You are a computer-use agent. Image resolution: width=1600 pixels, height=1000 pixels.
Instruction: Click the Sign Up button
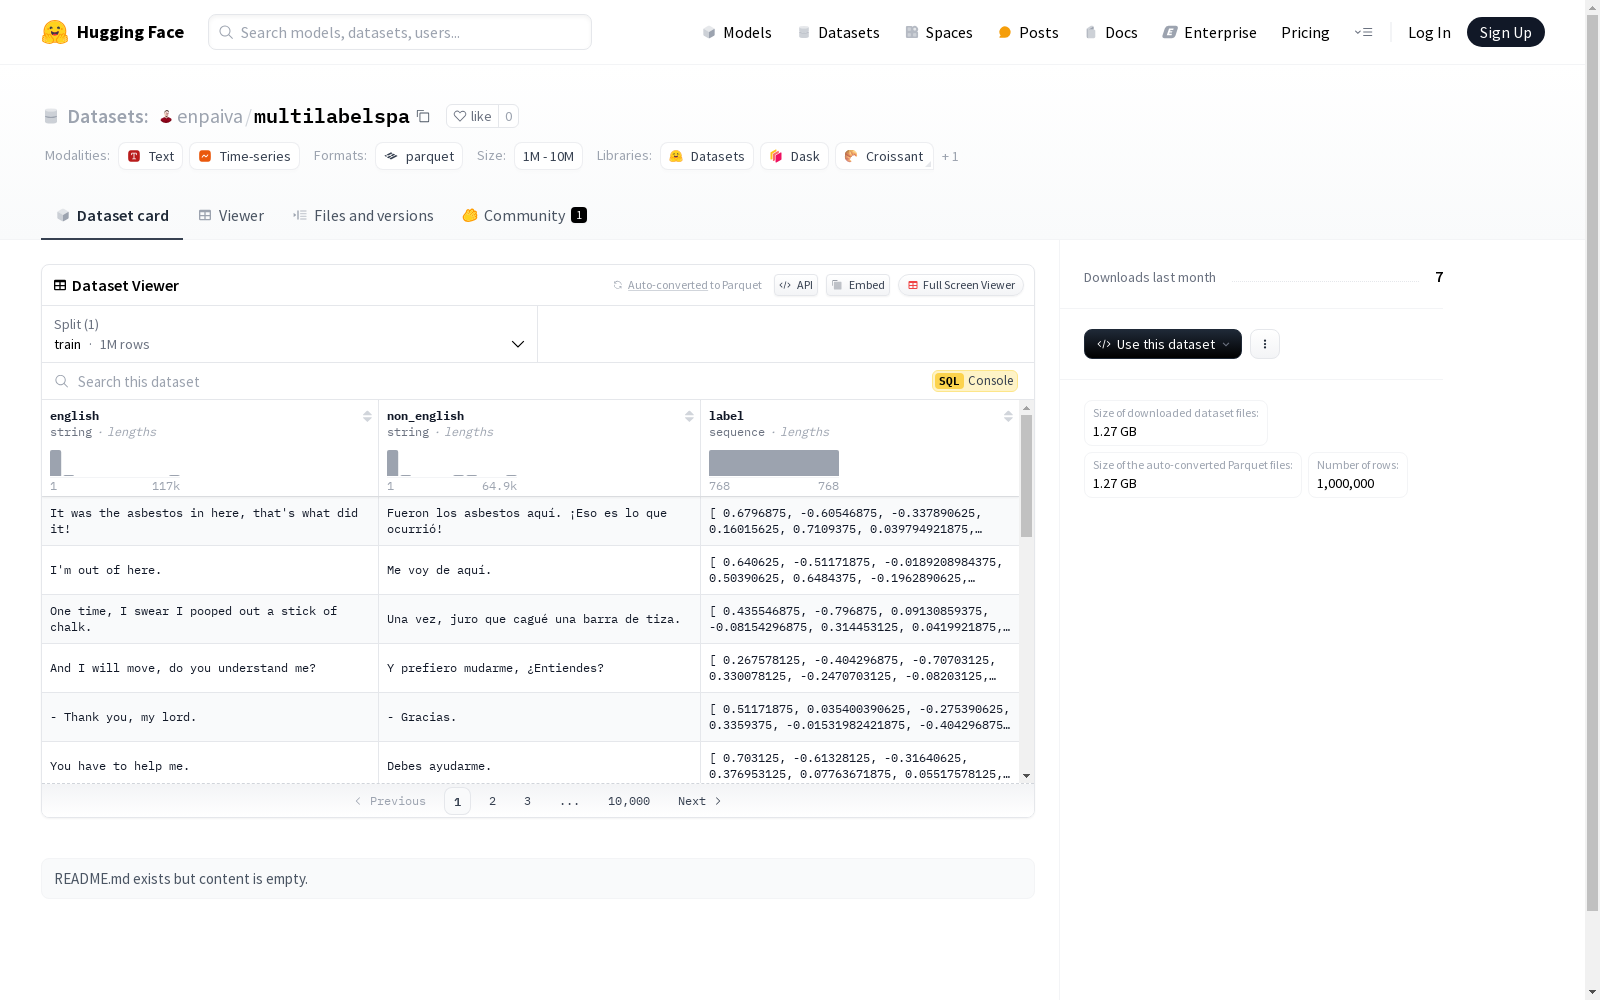click(x=1505, y=32)
